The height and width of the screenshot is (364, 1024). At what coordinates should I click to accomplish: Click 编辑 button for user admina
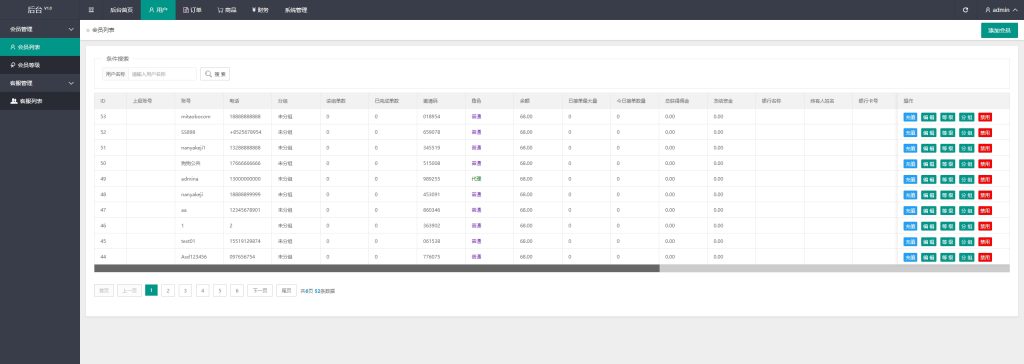pyautogui.click(x=929, y=179)
